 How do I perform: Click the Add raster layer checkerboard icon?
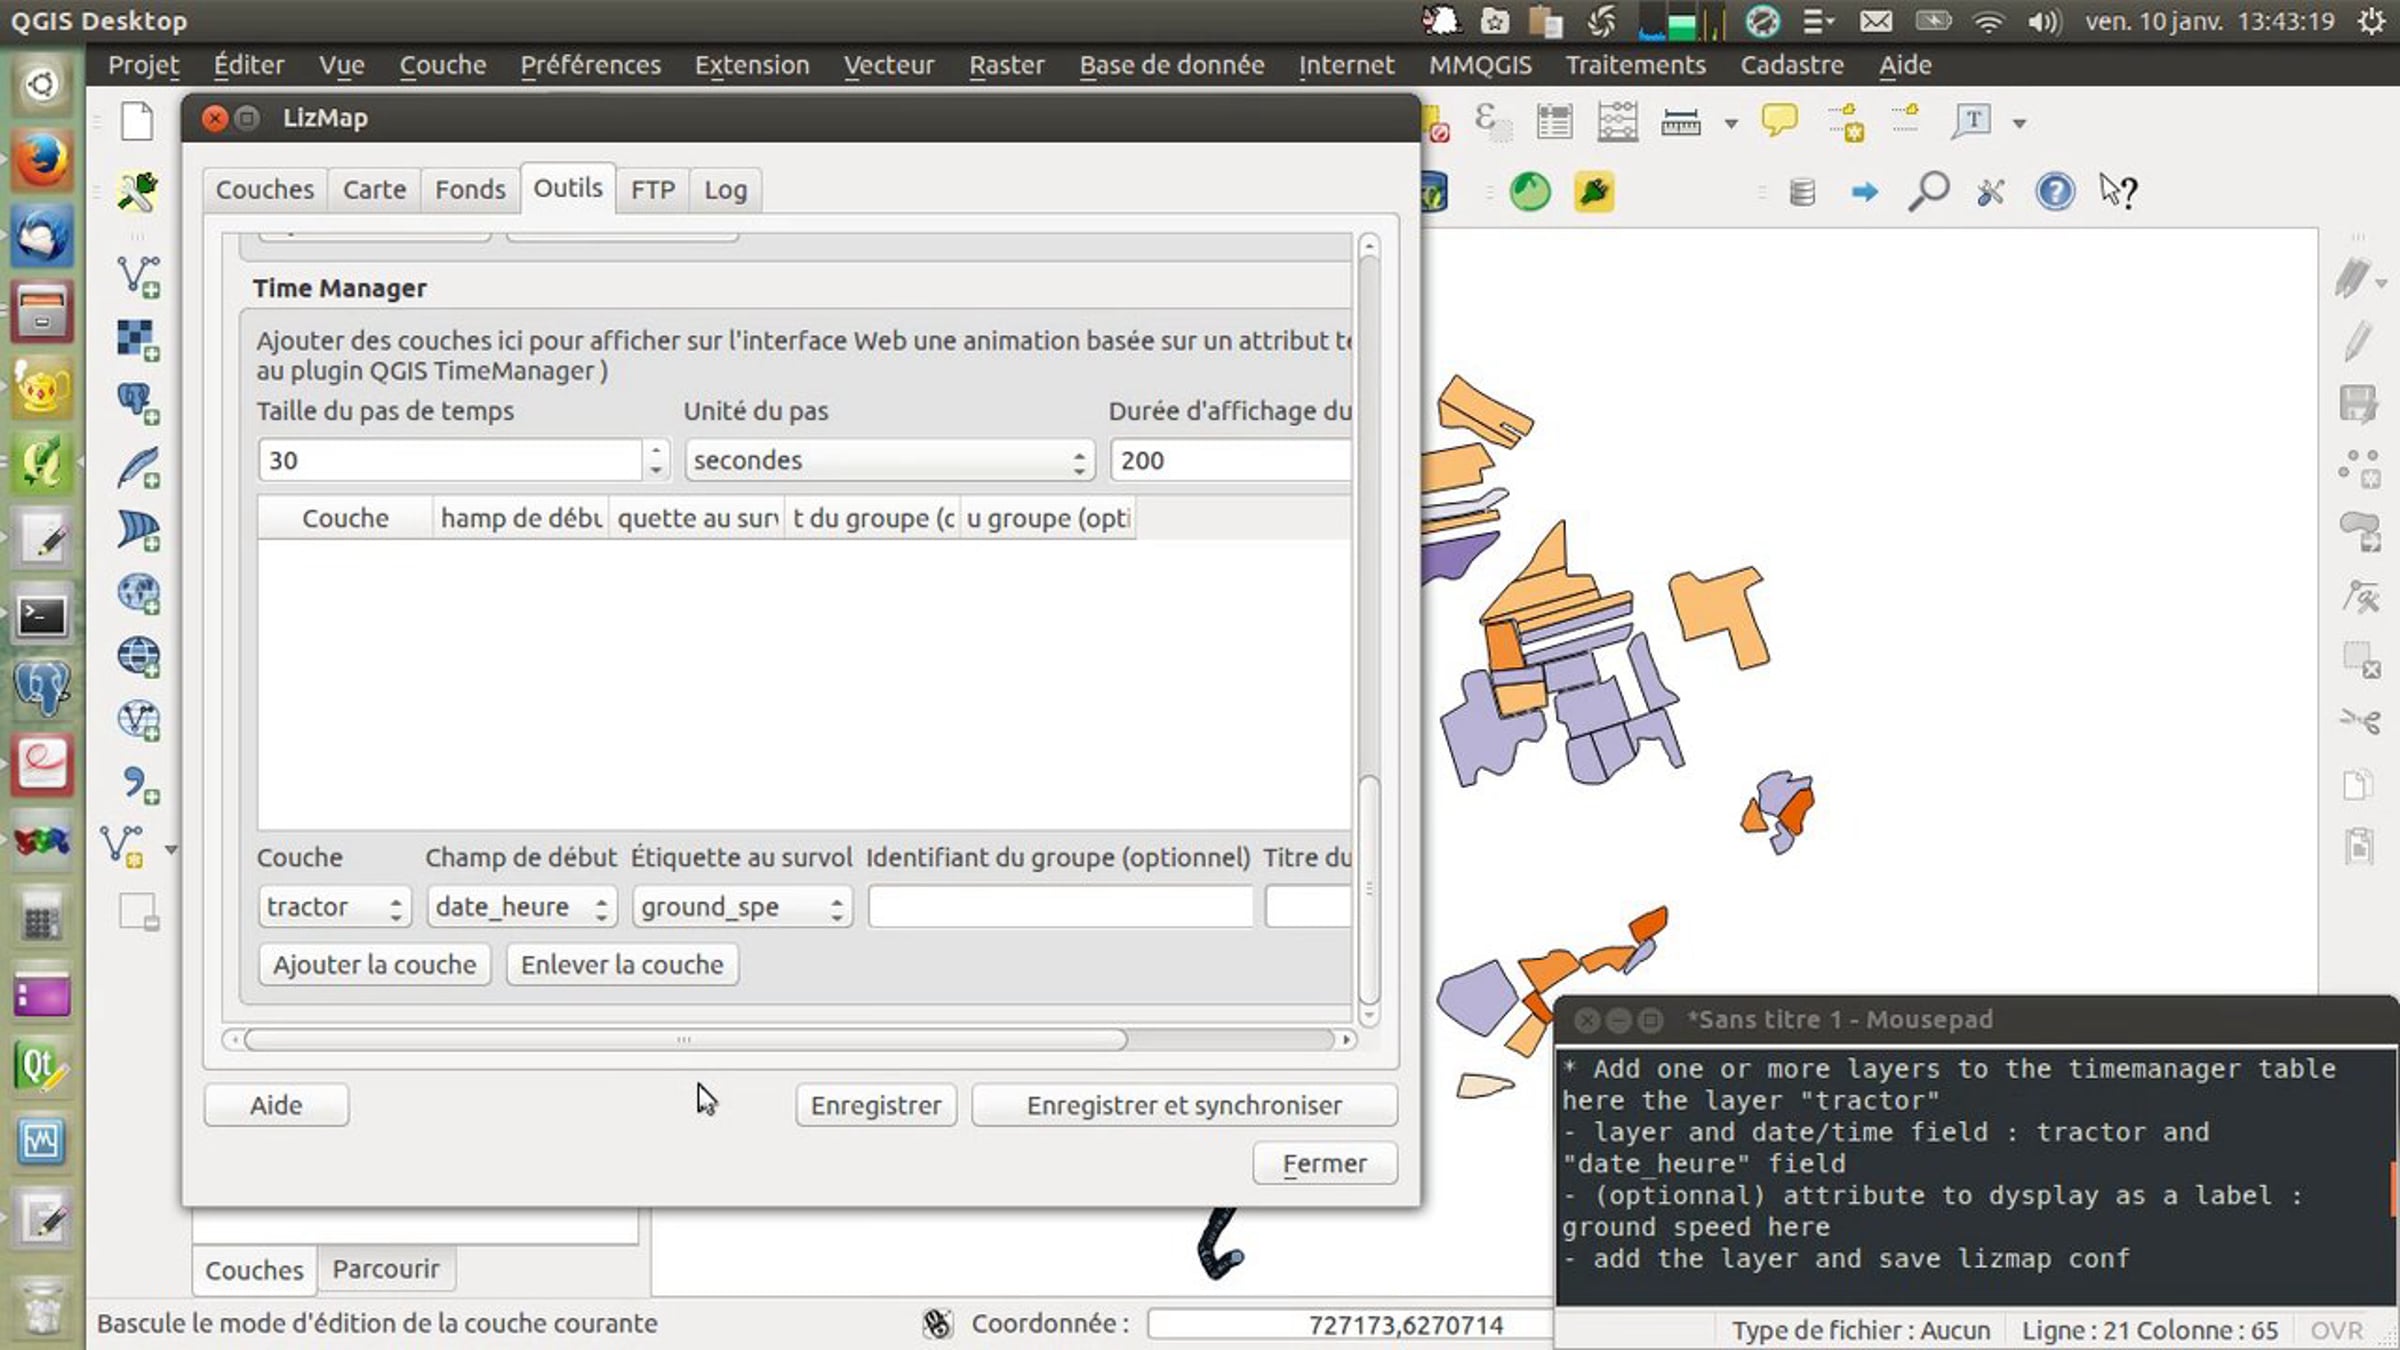pyautogui.click(x=138, y=340)
